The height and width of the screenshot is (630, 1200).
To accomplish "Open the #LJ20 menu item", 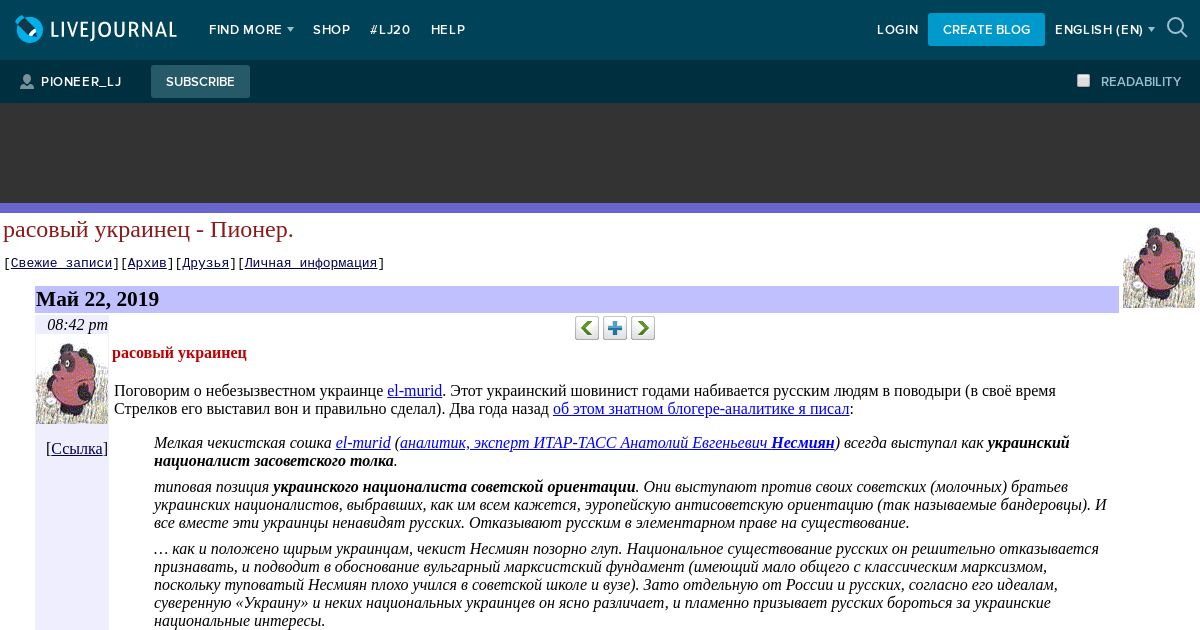I will coord(390,30).
